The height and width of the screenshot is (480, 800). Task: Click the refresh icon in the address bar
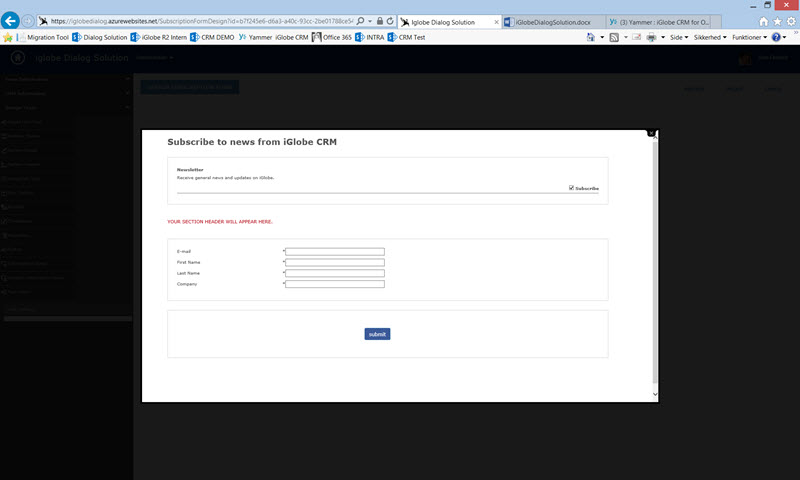pos(390,20)
